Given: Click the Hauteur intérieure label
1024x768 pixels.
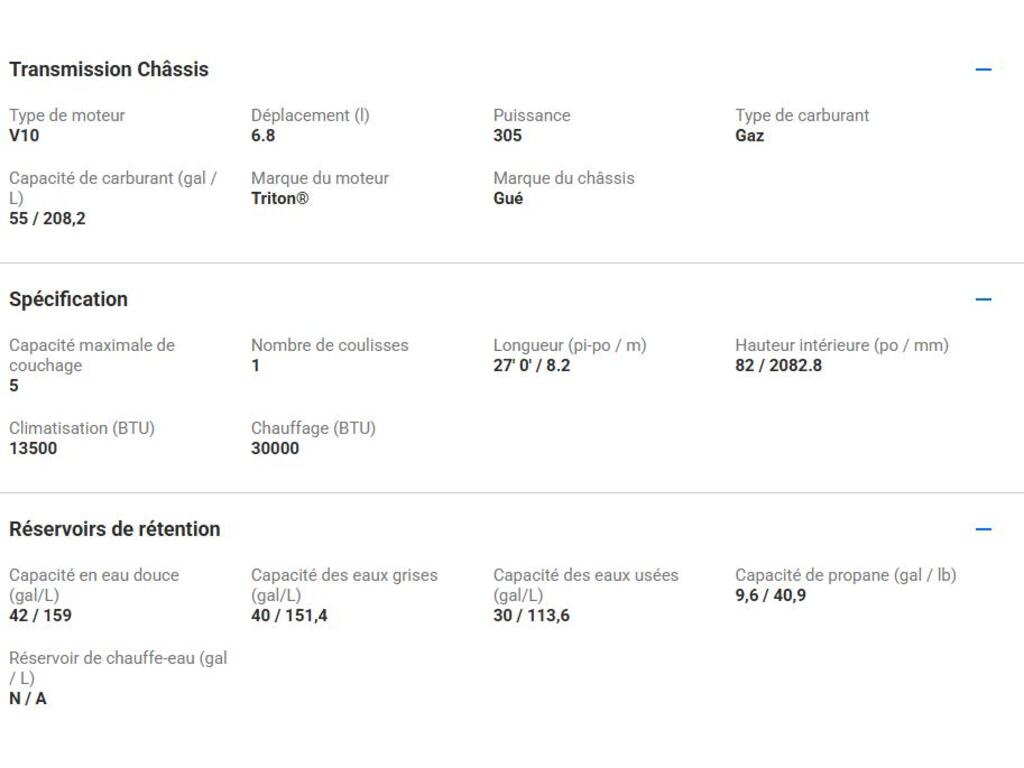Looking at the screenshot, I should click(841, 346).
